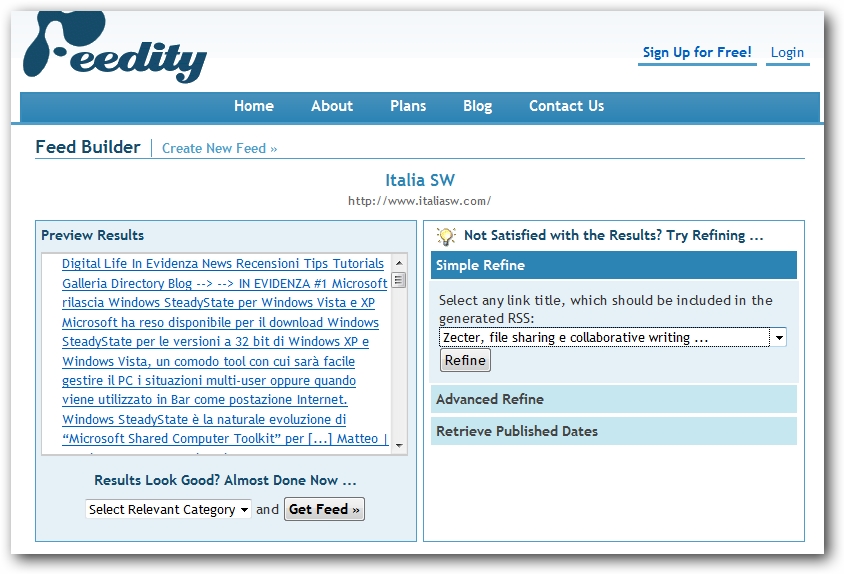Click the preview list scrollbar thumb
Screen dimensions: 844x574
tap(399, 280)
